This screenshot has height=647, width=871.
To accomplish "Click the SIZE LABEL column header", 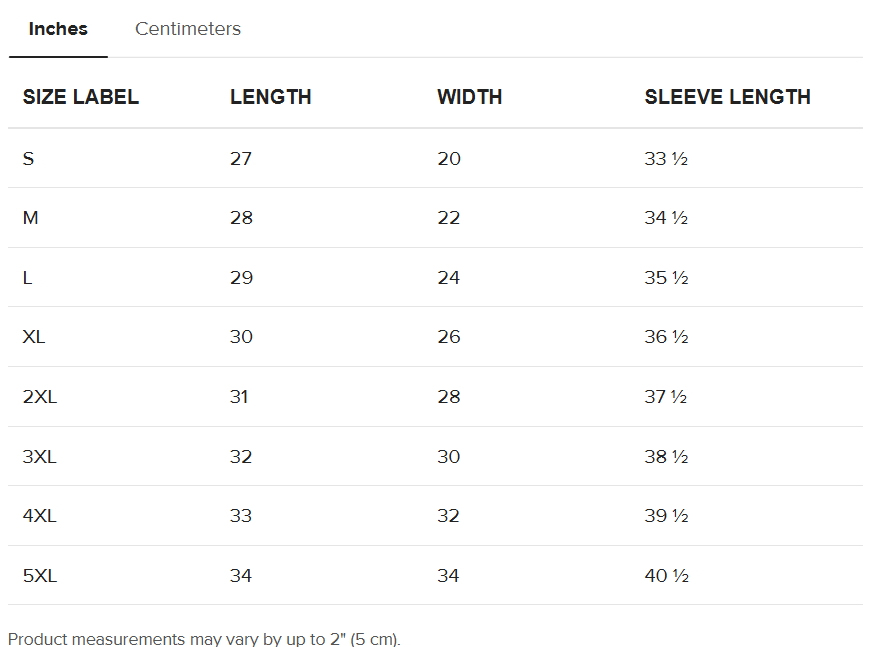I will (x=81, y=97).
